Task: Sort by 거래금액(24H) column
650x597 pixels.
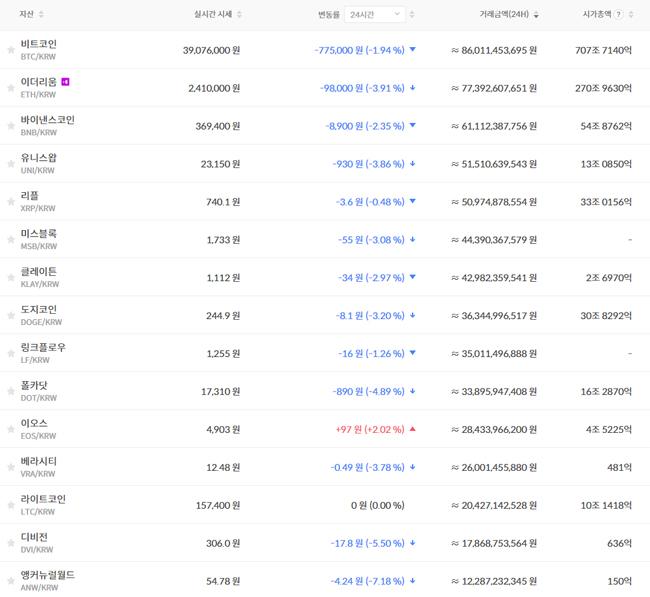Action: (508, 15)
